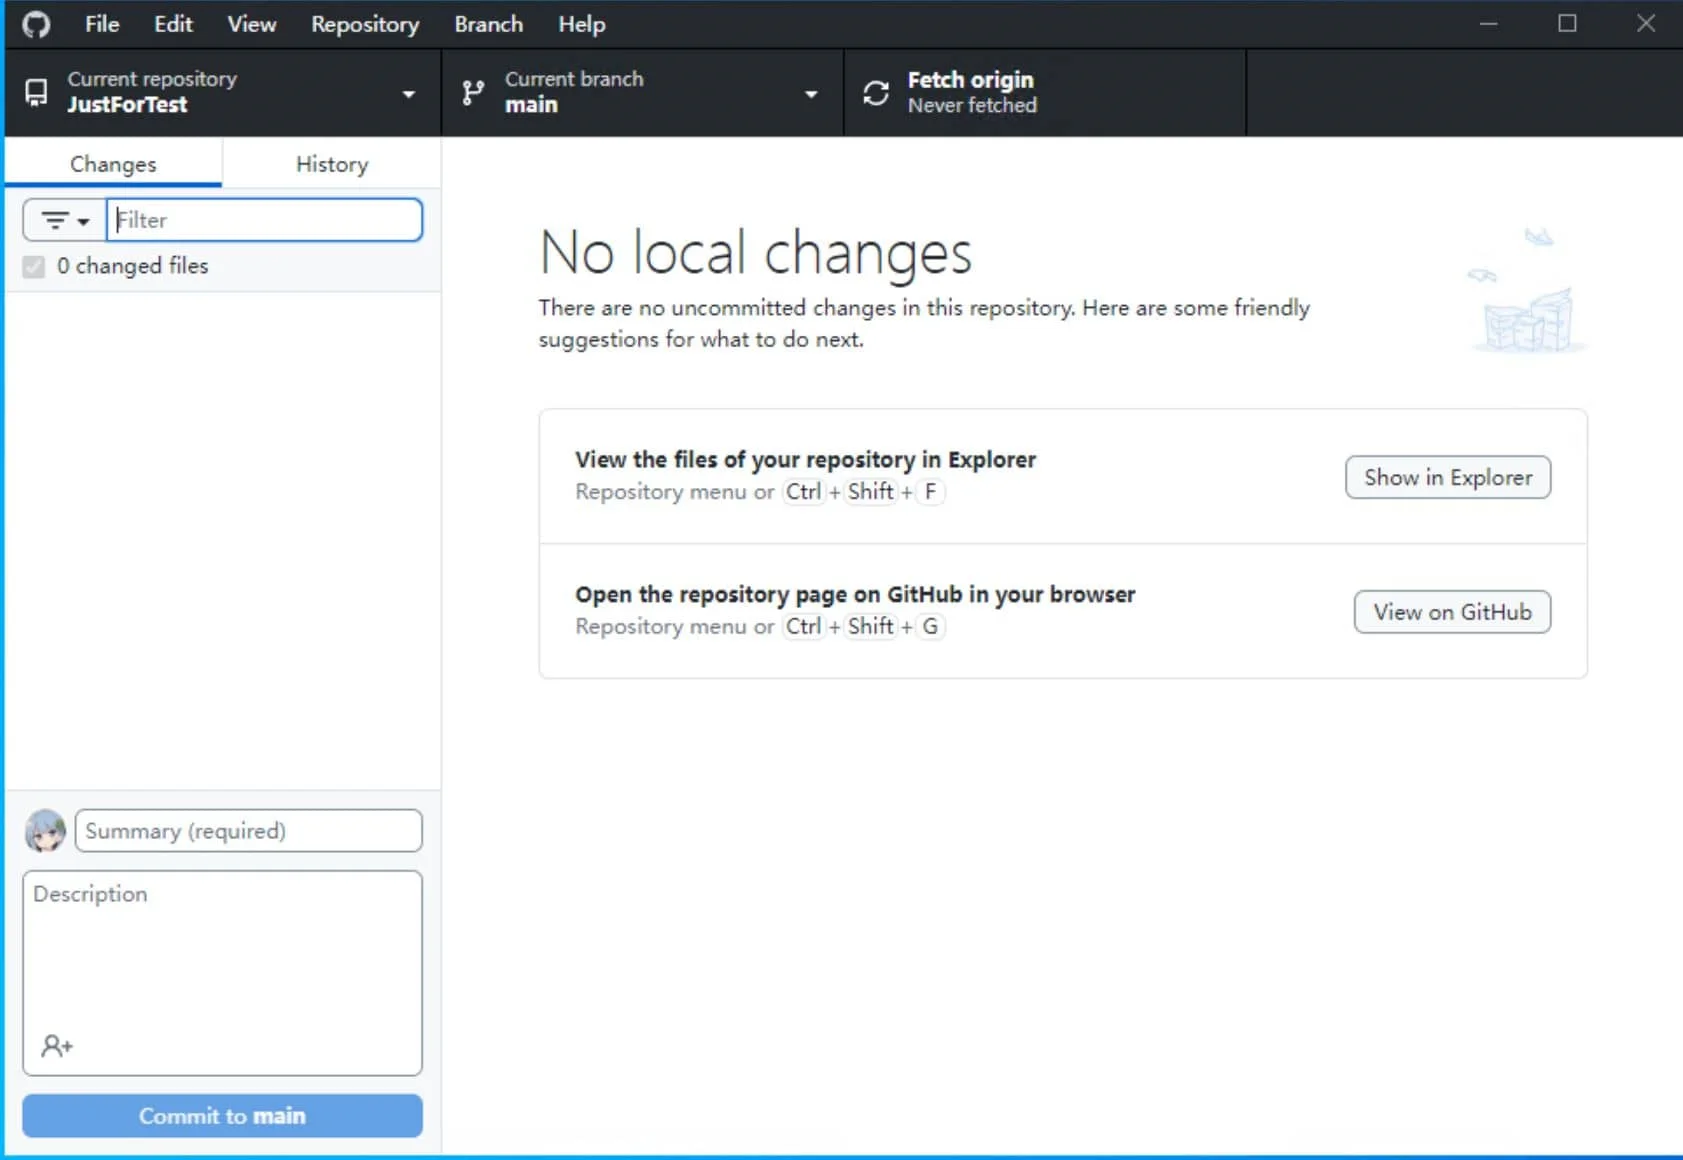
Task: Open the Repository menu
Action: (365, 24)
